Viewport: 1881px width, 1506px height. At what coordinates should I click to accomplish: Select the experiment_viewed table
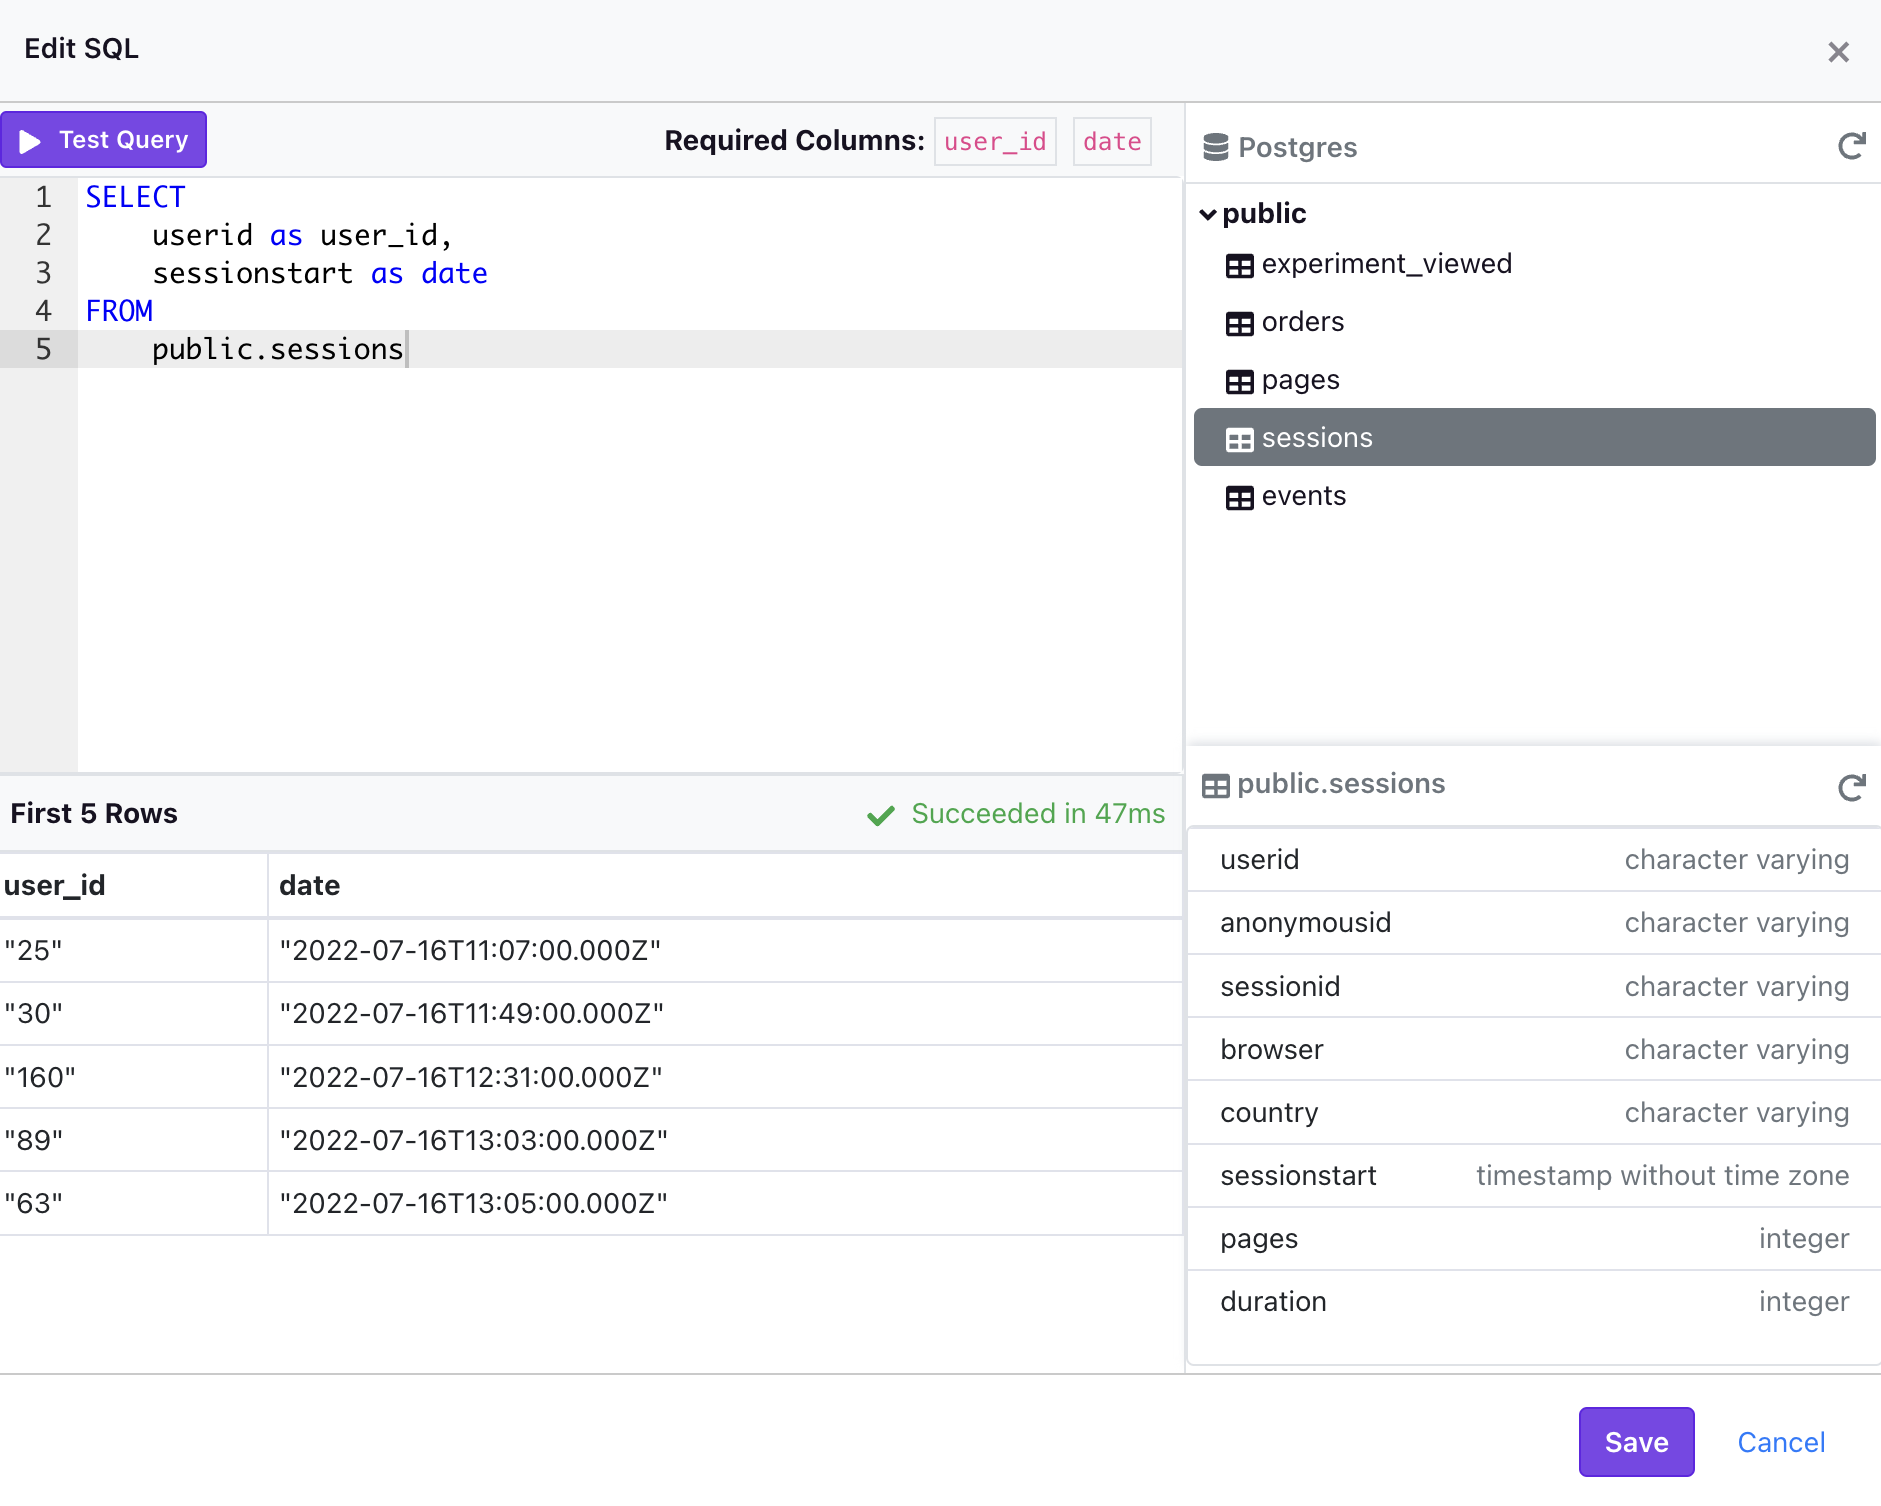tap(1534, 265)
